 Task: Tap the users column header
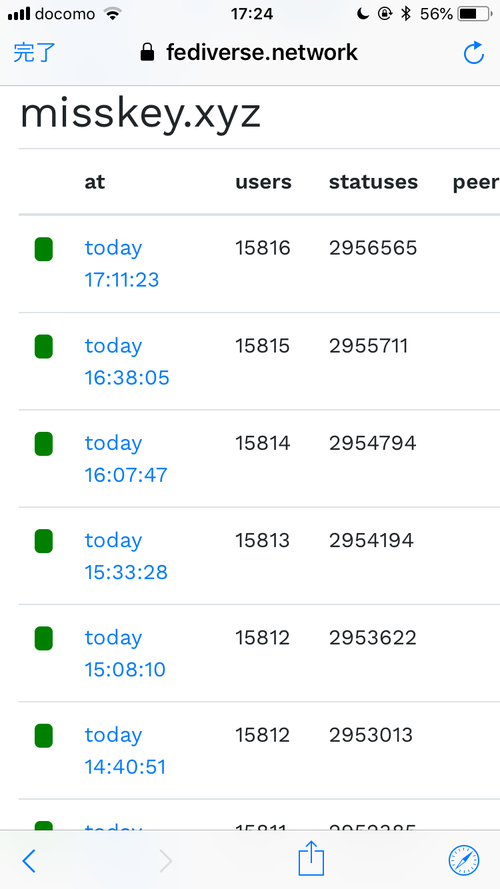click(264, 182)
